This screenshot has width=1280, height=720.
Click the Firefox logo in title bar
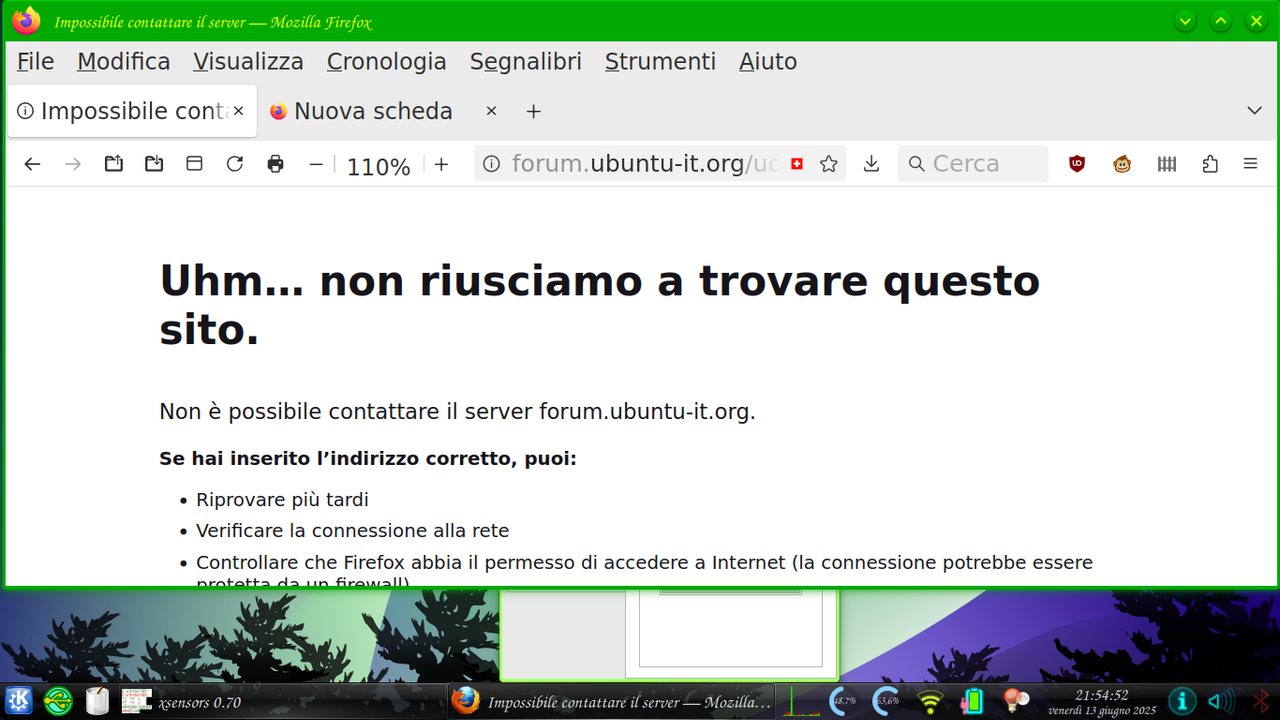tap(27, 21)
